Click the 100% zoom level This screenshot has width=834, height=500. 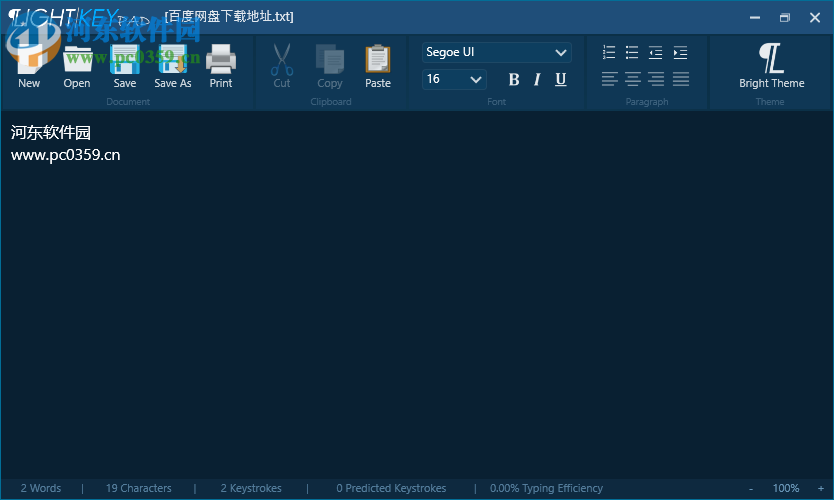[786, 488]
